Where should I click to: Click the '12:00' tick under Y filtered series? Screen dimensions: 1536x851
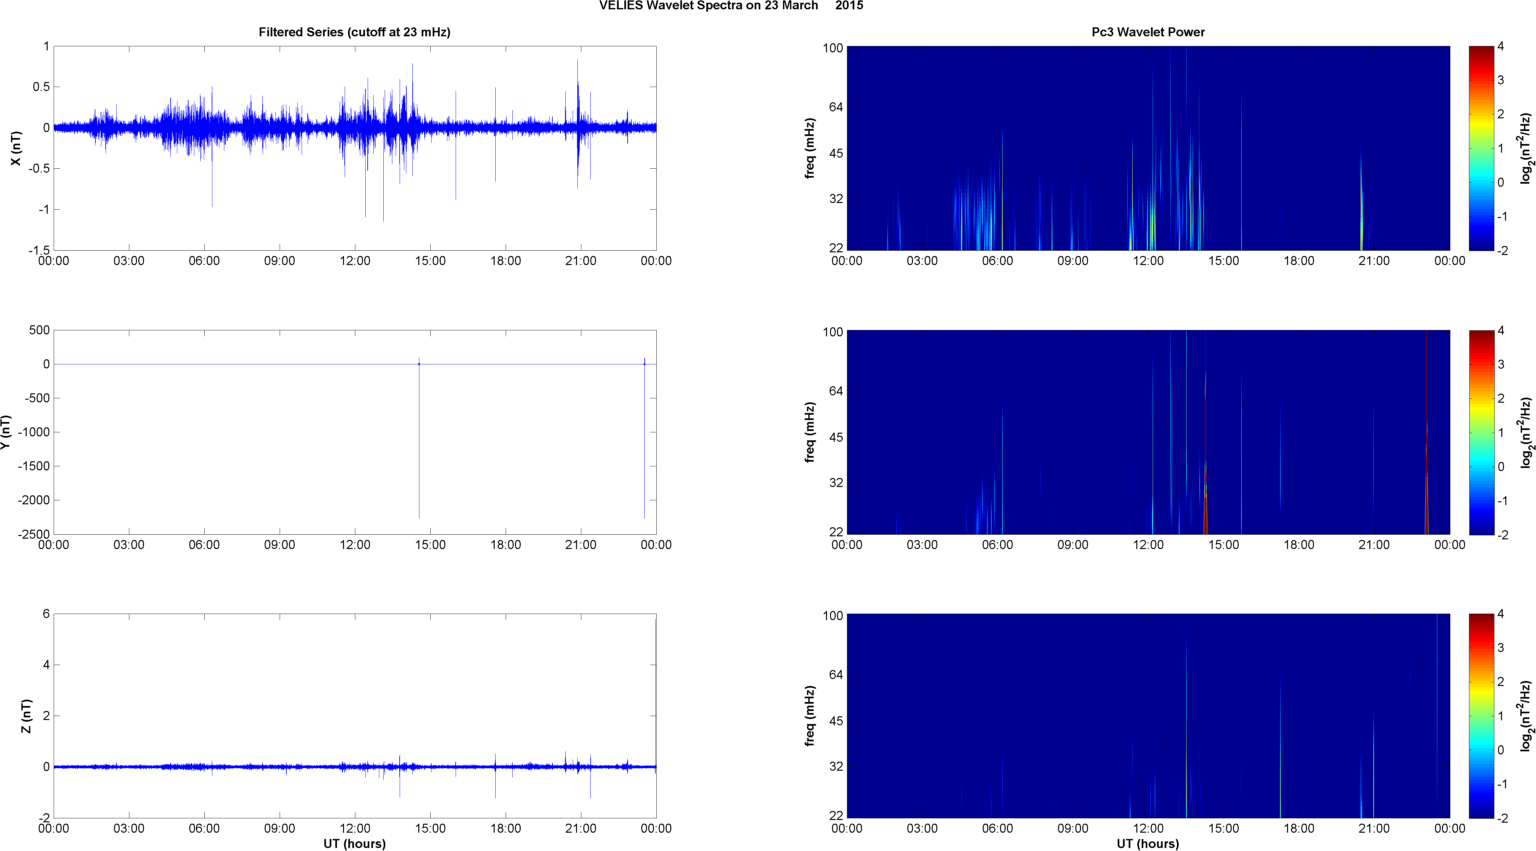click(355, 545)
